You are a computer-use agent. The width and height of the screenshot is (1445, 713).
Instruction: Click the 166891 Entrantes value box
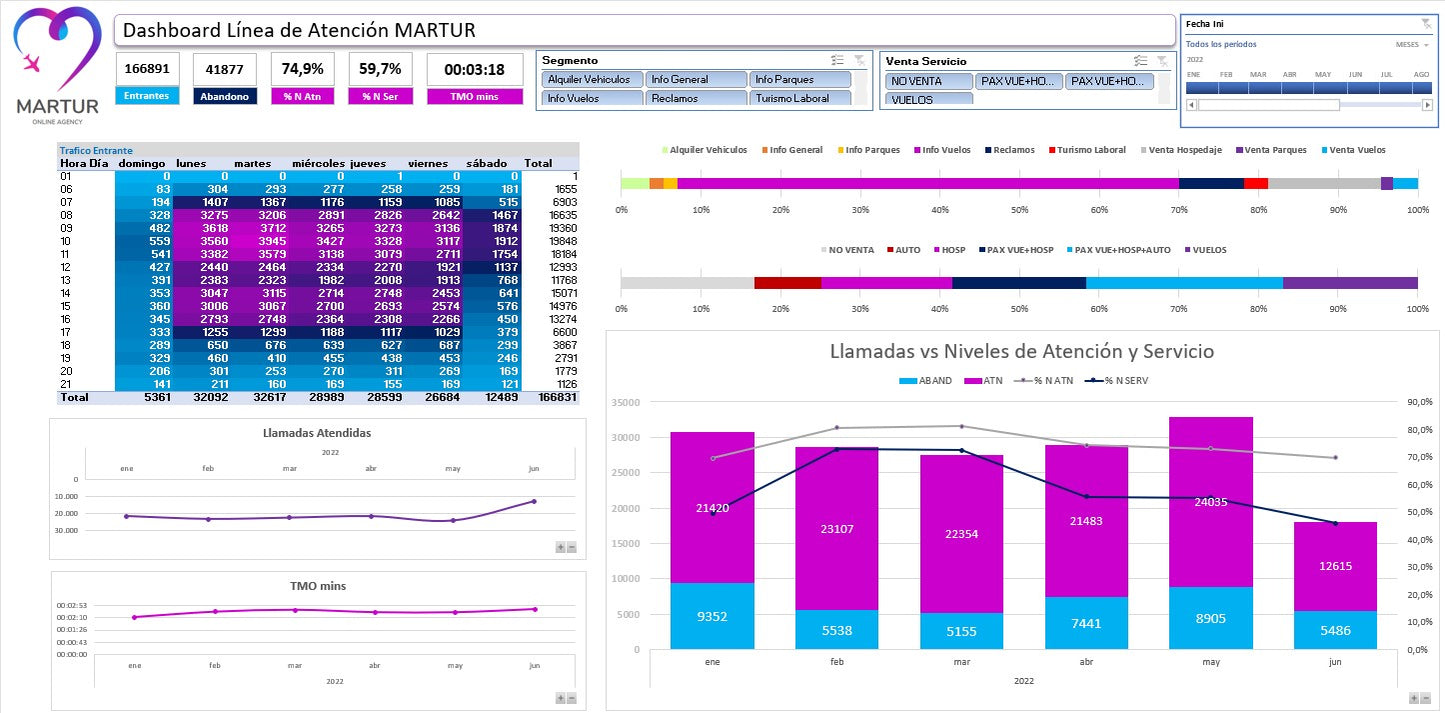click(x=147, y=70)
